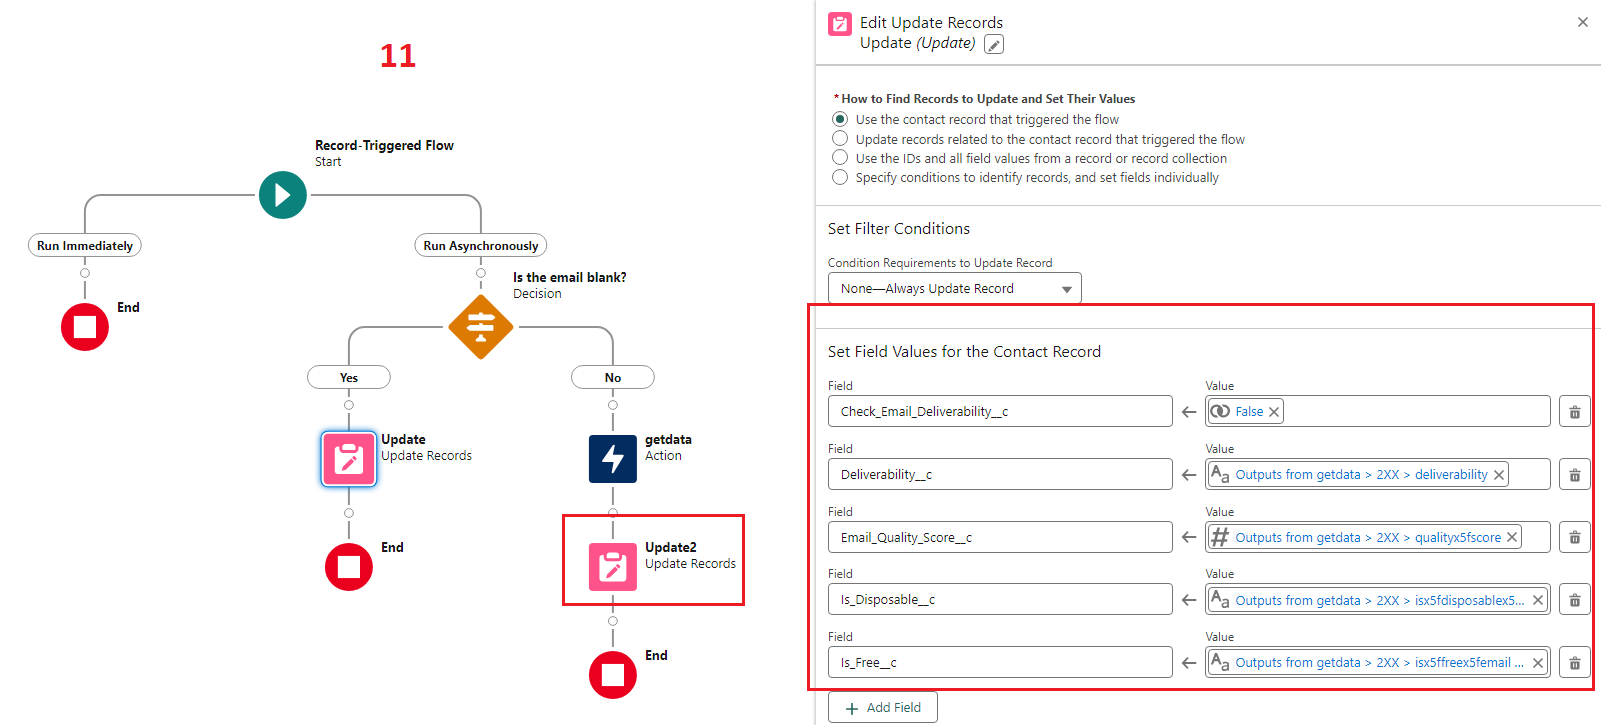This screenshot has height=725, width=1601.
Task: Select 'Update records related to the contact' option
Action: (x=840, y=139)
